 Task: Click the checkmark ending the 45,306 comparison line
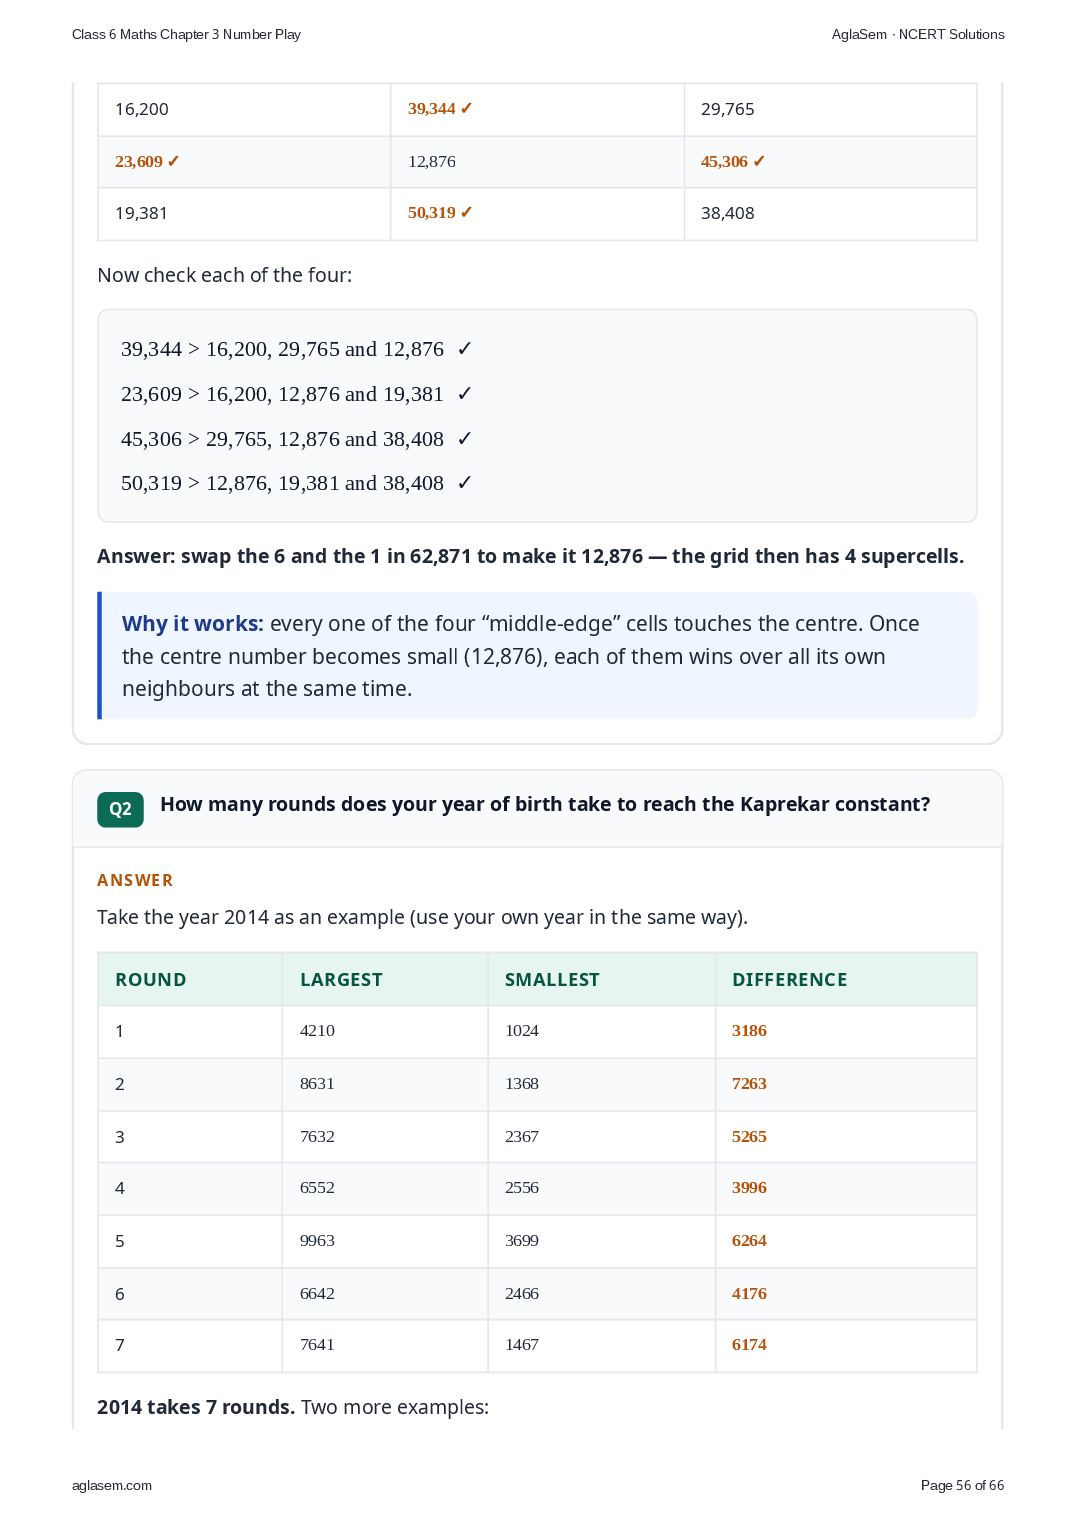464,439
